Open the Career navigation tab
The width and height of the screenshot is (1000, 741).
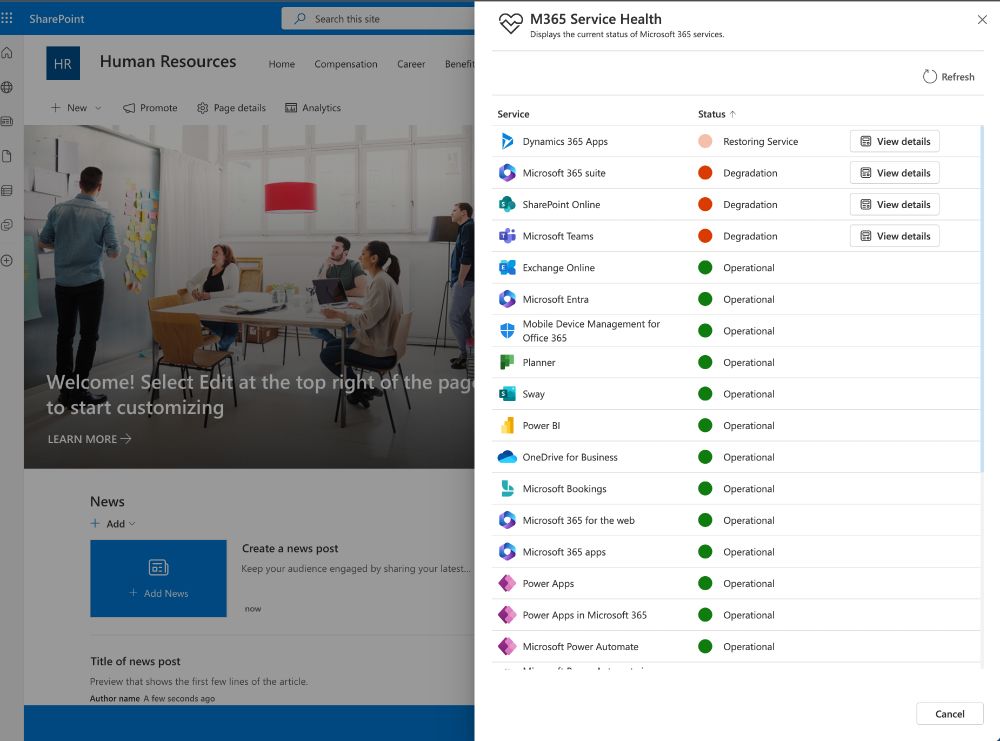(411, 64)
